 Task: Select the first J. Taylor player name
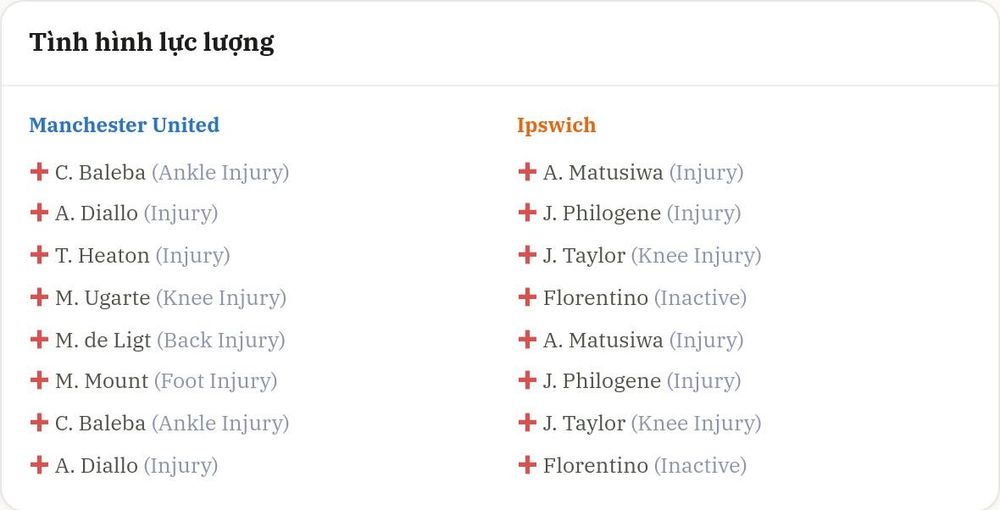[584, 256]
